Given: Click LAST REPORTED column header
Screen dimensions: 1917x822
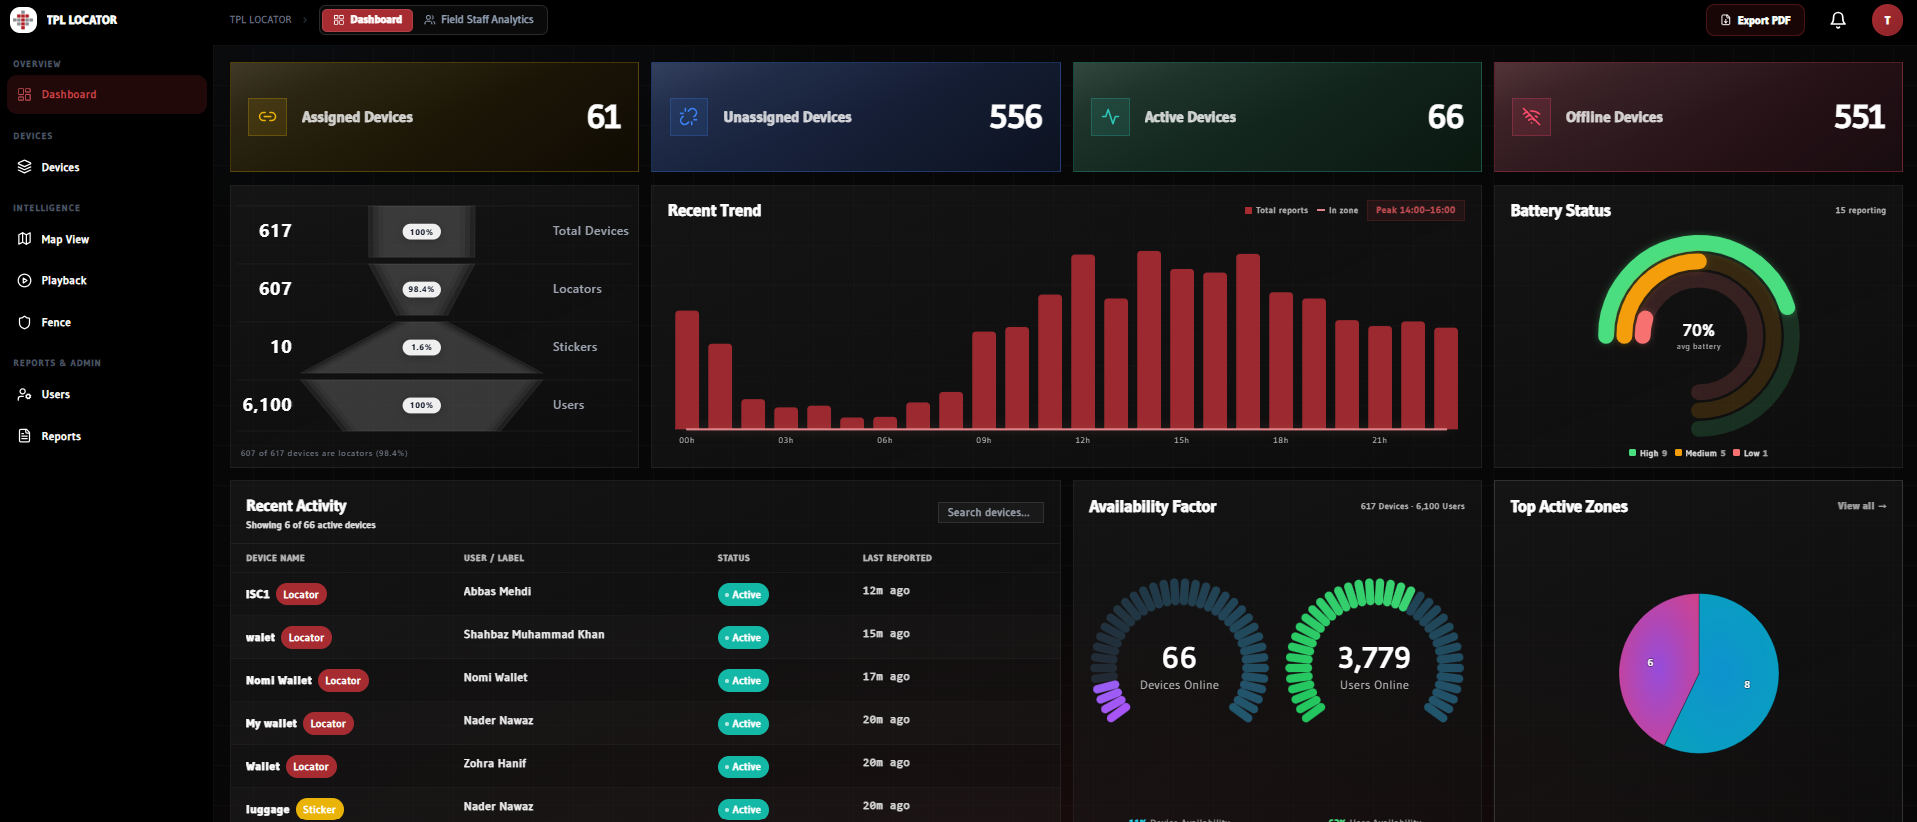Looking at the screenshot, I should [x=897, y=558].
